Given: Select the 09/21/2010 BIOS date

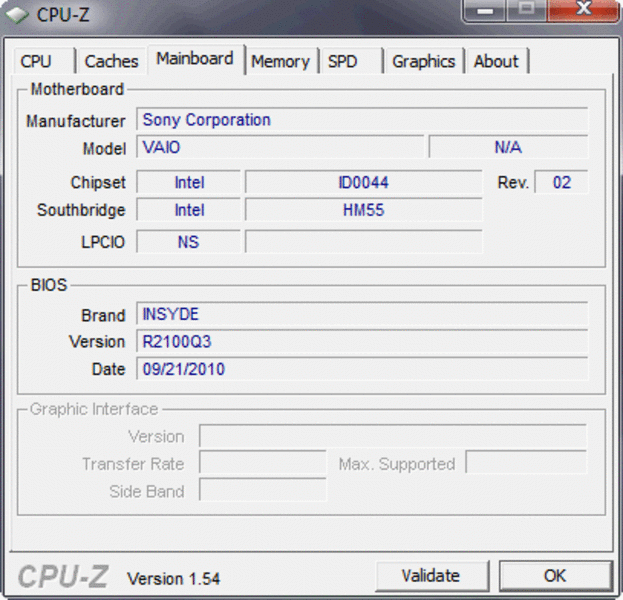Looking at the screenshot, I should click(x=362, y=369).
